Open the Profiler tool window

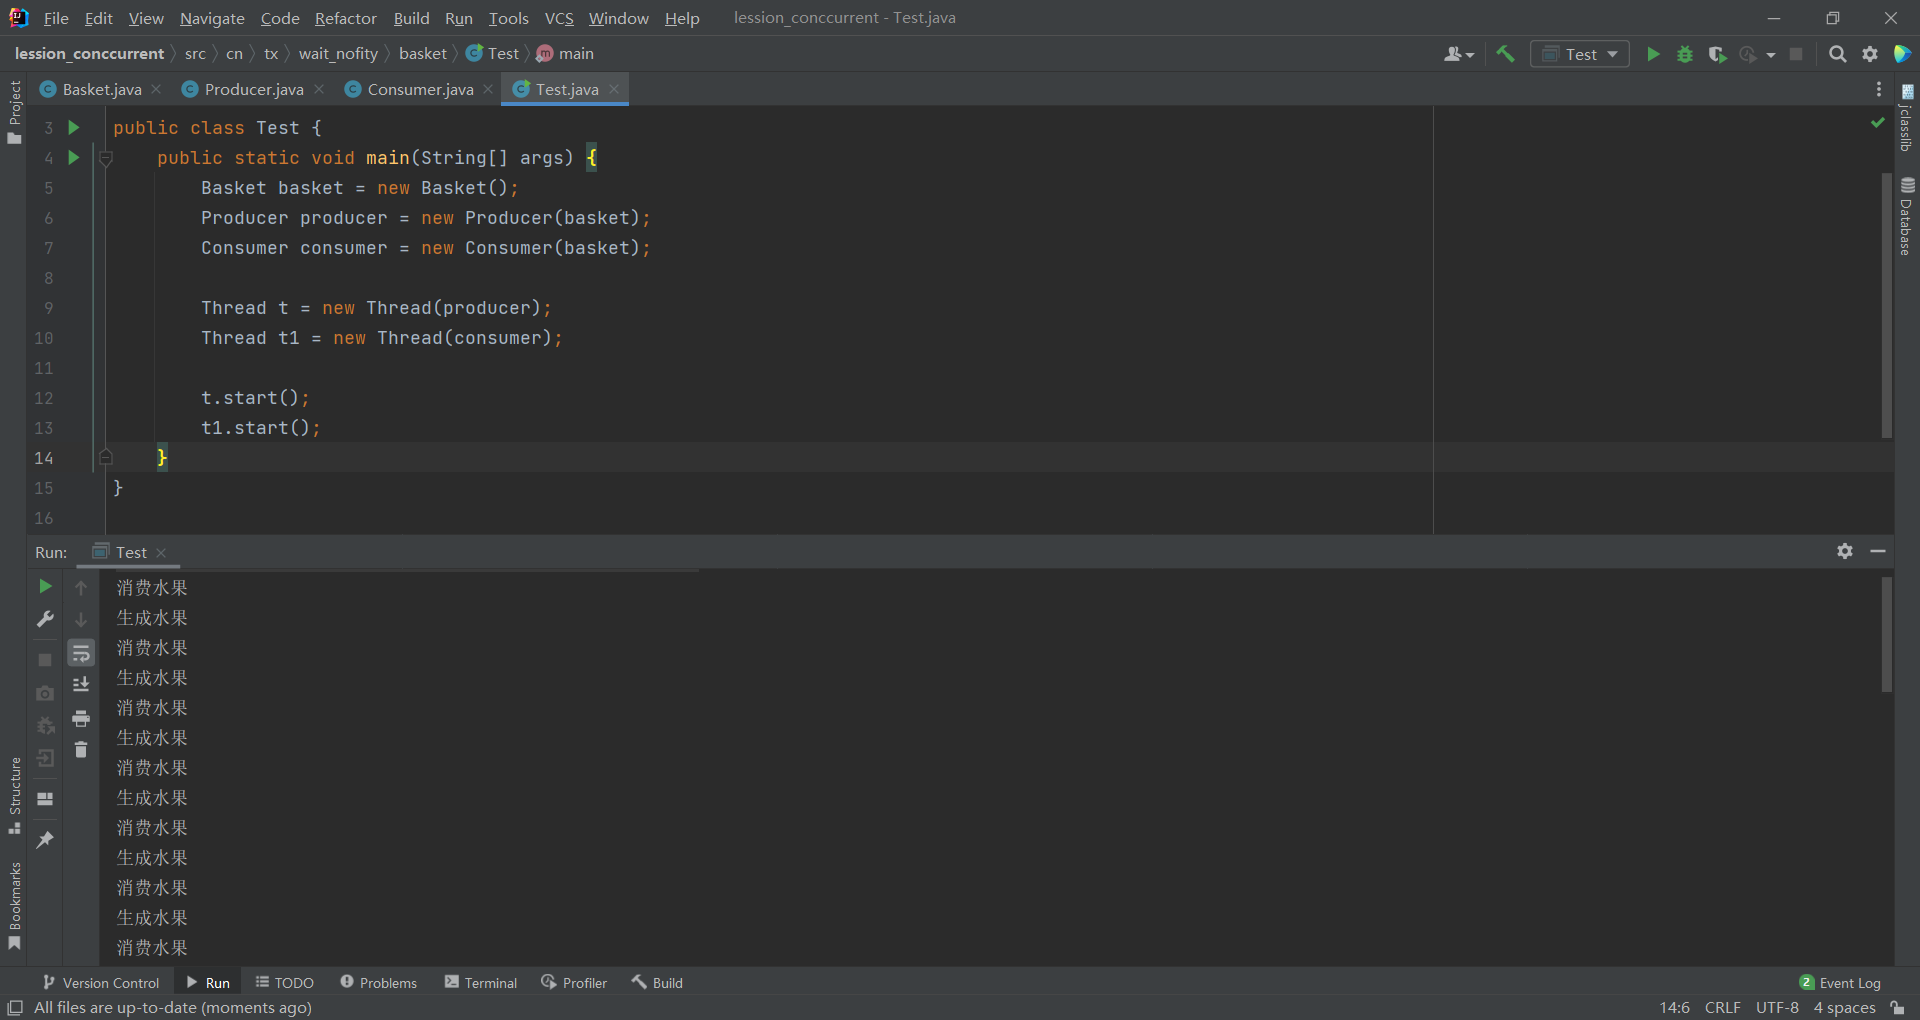[x=575, y=983]
